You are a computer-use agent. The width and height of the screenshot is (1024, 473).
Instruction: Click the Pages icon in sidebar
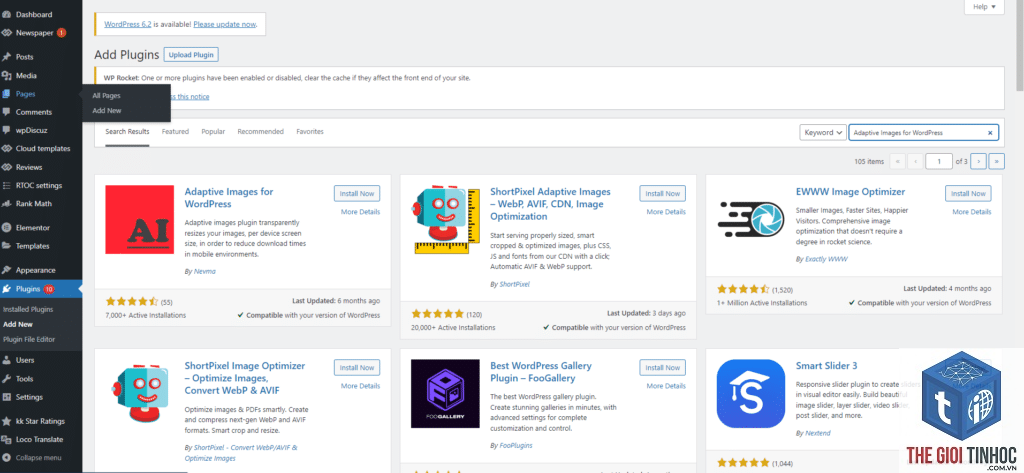7,93
